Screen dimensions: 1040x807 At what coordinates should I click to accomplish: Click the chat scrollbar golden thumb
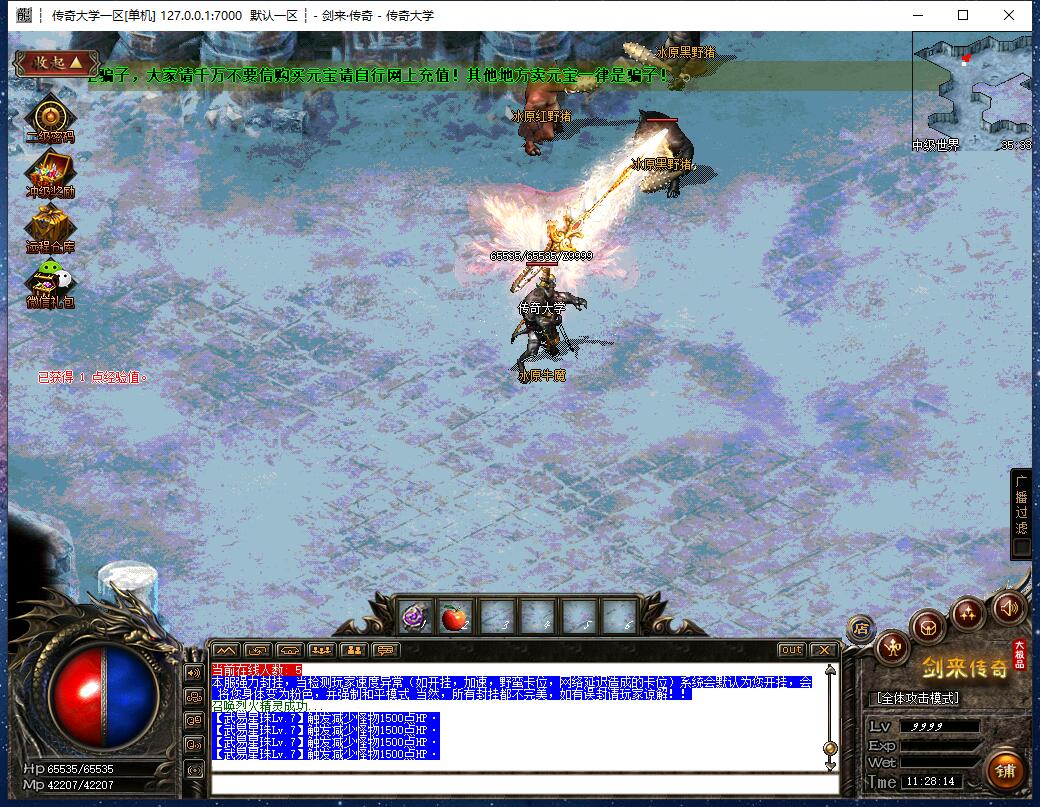coord(830,749)
